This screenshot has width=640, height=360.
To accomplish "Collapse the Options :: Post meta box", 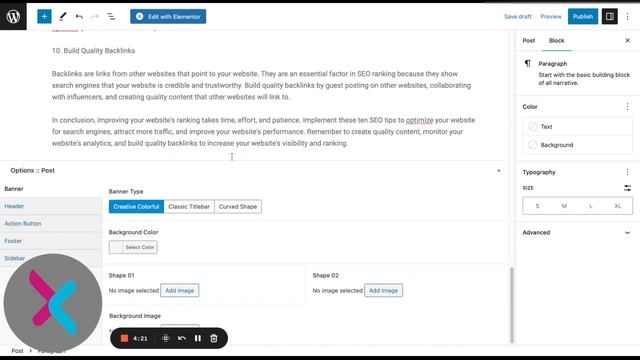I will (x=498, y=171).
